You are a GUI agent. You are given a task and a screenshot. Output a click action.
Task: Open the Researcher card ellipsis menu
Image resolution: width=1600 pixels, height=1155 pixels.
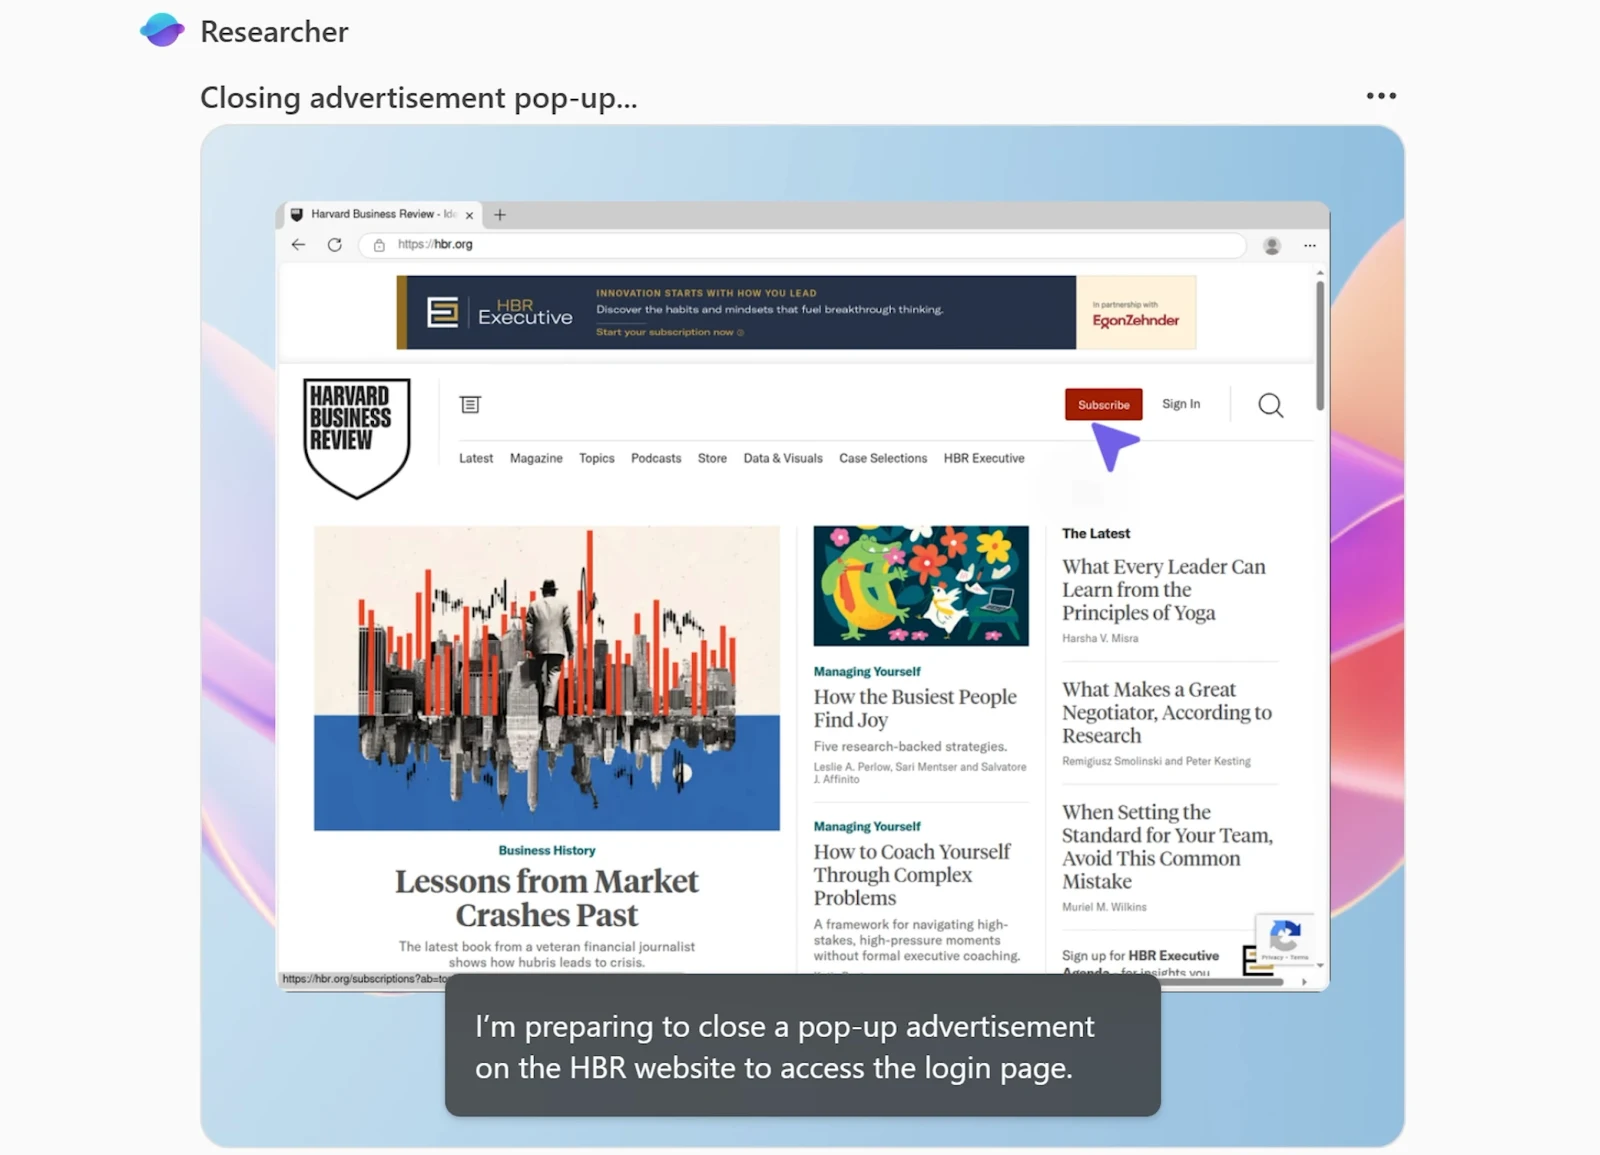1380,95
